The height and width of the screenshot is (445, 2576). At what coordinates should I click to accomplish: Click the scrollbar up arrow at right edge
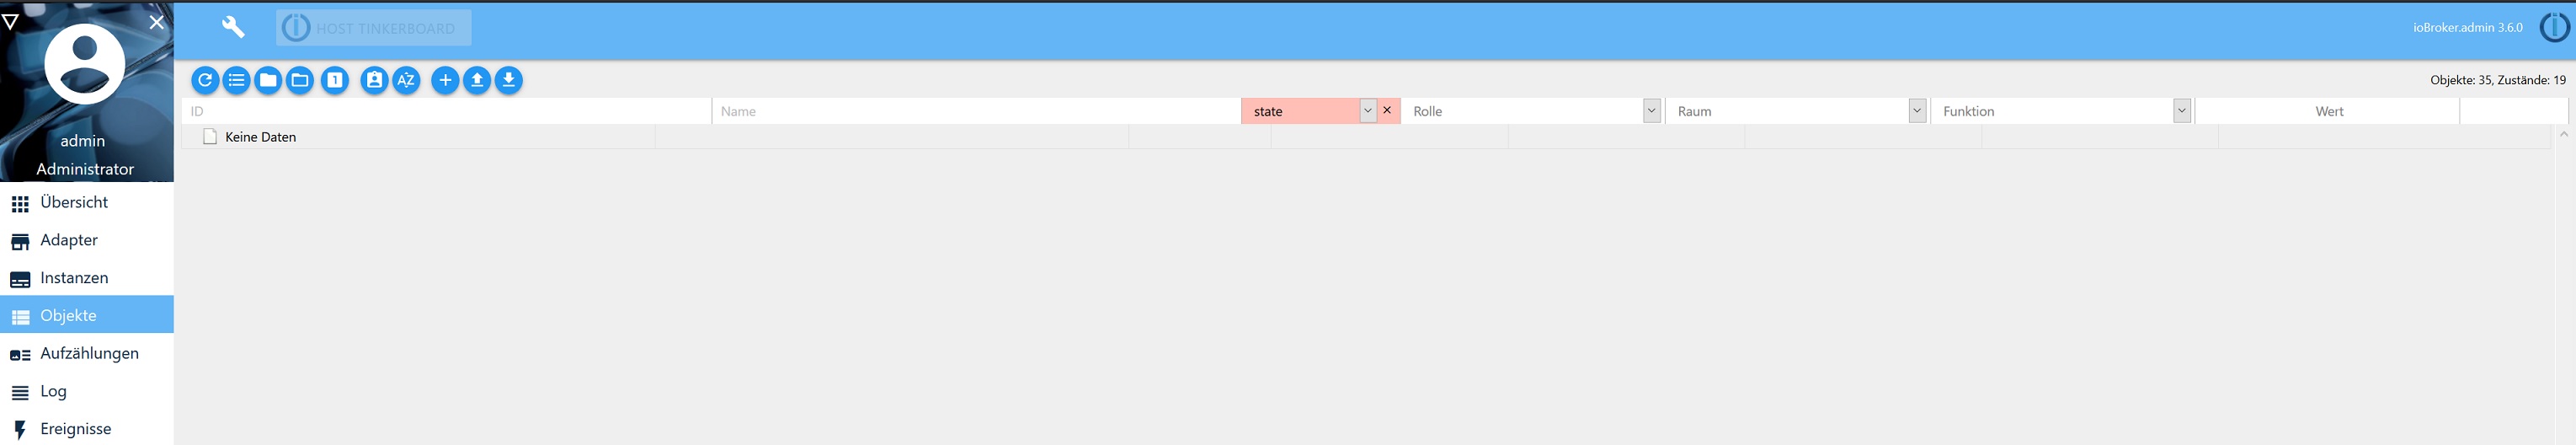pos(2563,134)
